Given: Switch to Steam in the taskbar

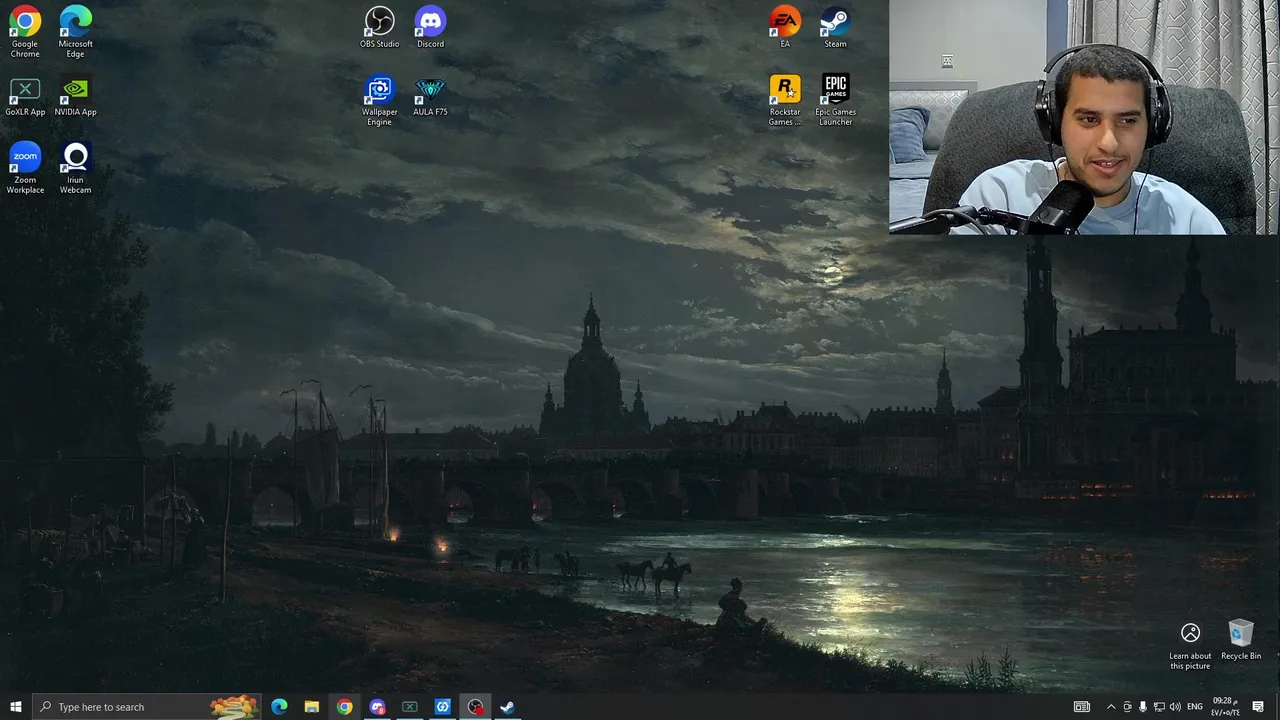Looking at the screenshot, I should click(x=507, y=707).
